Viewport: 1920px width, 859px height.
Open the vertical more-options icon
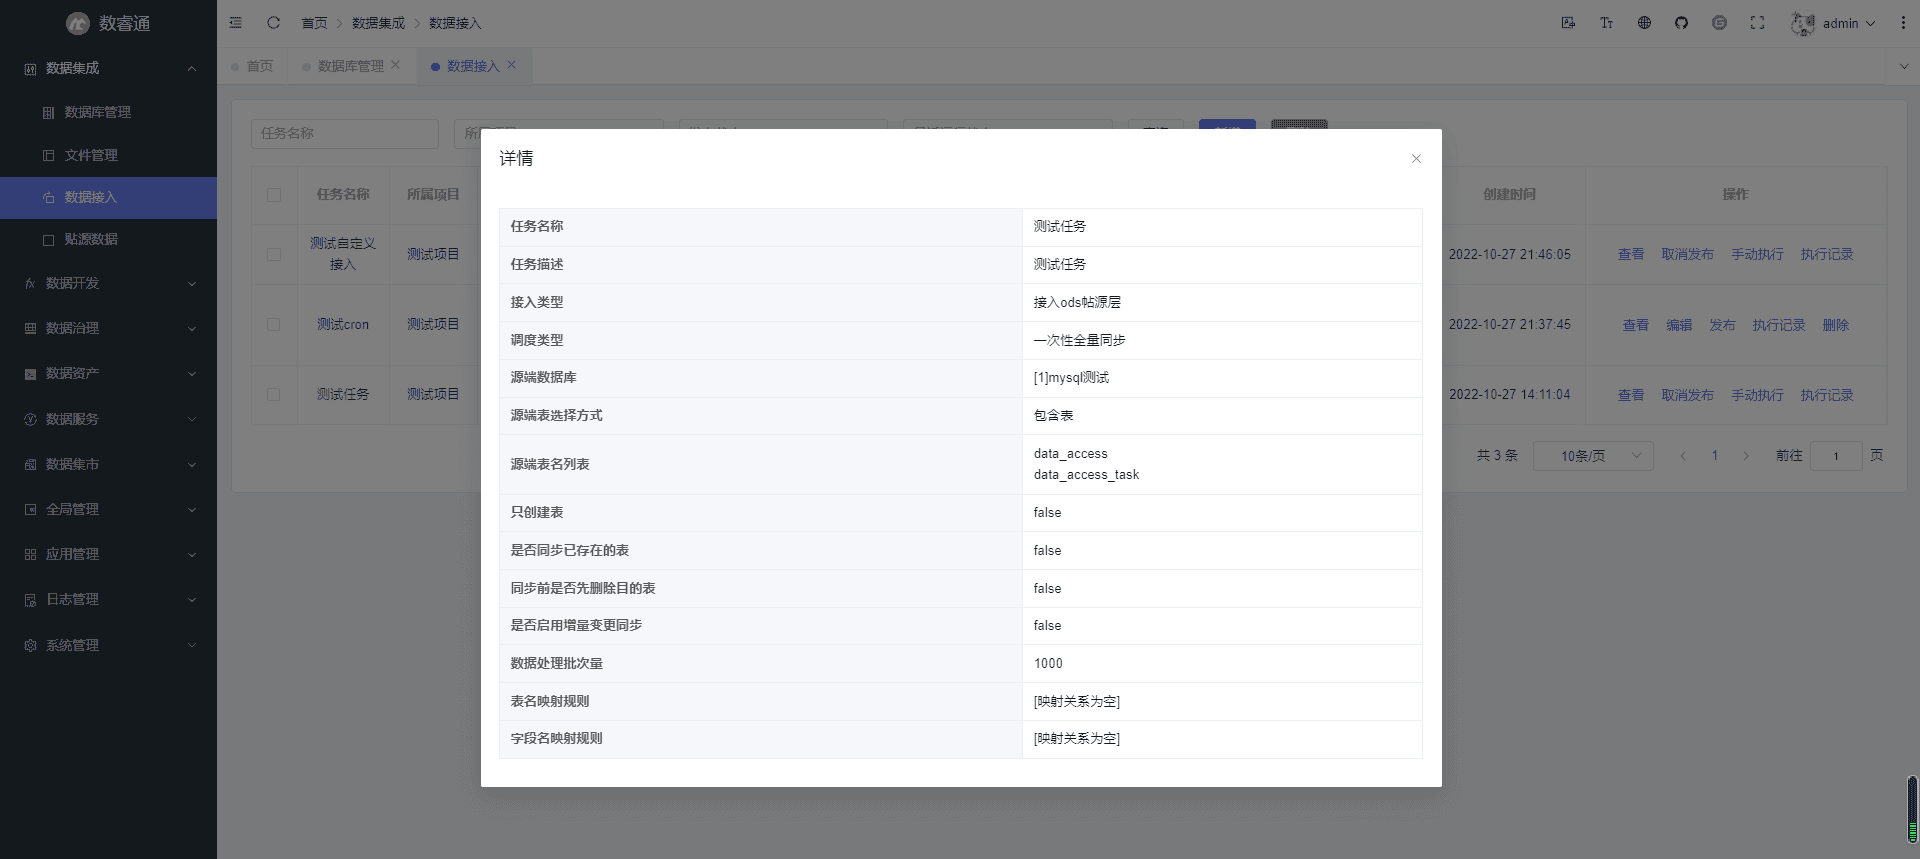(1903, 22)
